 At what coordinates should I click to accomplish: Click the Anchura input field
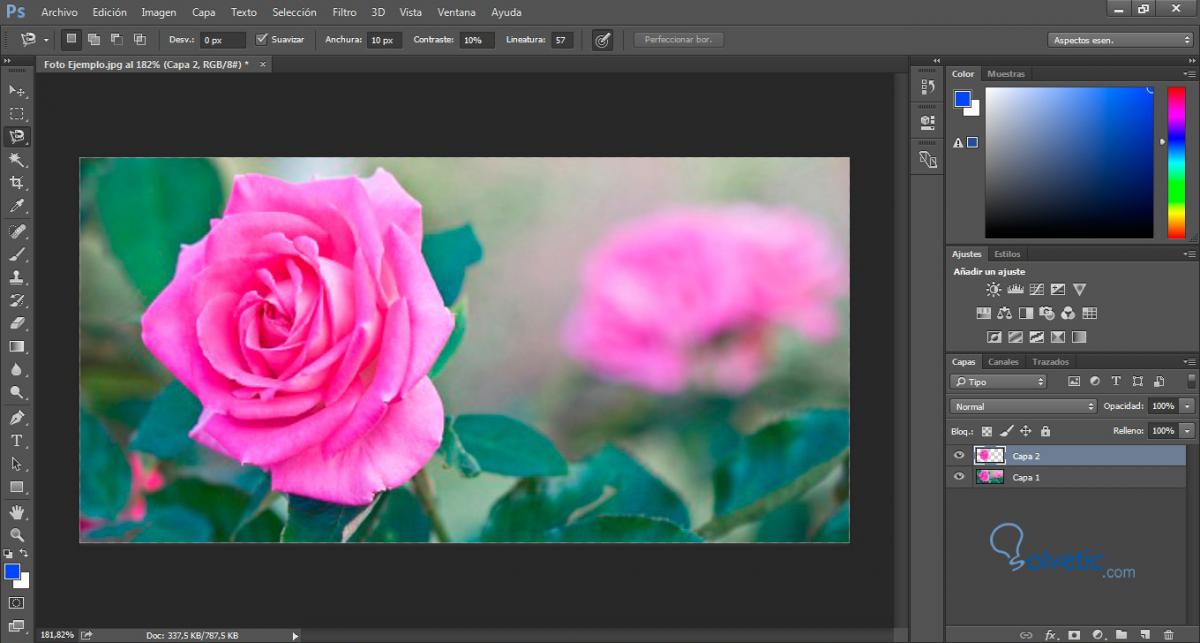pyautogui.click(x=384, y=40)
